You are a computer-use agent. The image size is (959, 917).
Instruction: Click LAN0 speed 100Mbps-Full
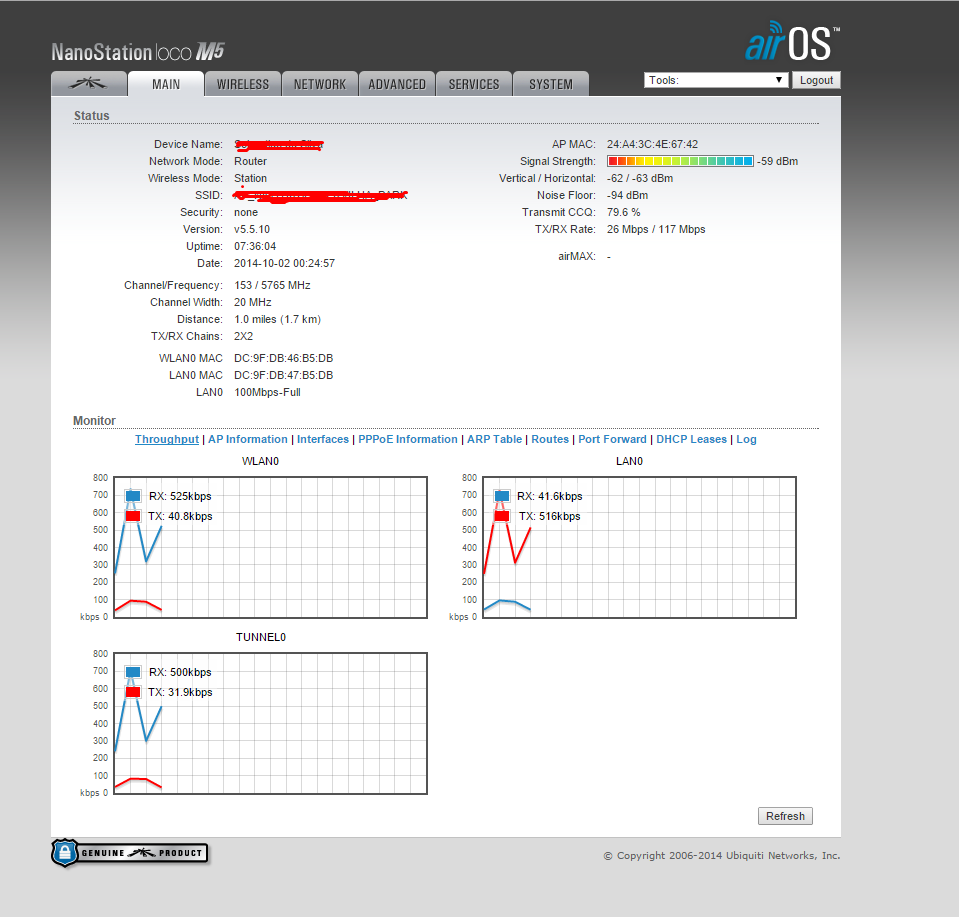(267, 392)
